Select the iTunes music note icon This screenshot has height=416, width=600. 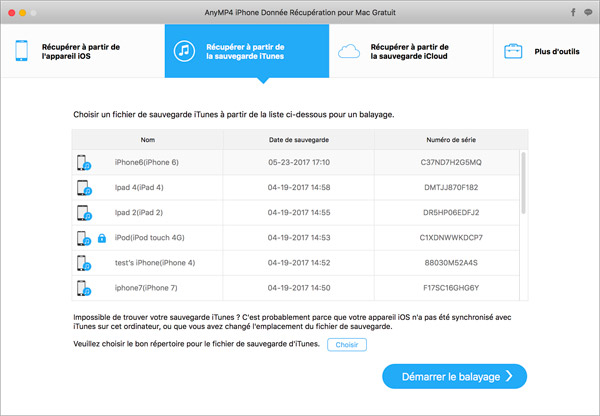[x=184, y=51]
